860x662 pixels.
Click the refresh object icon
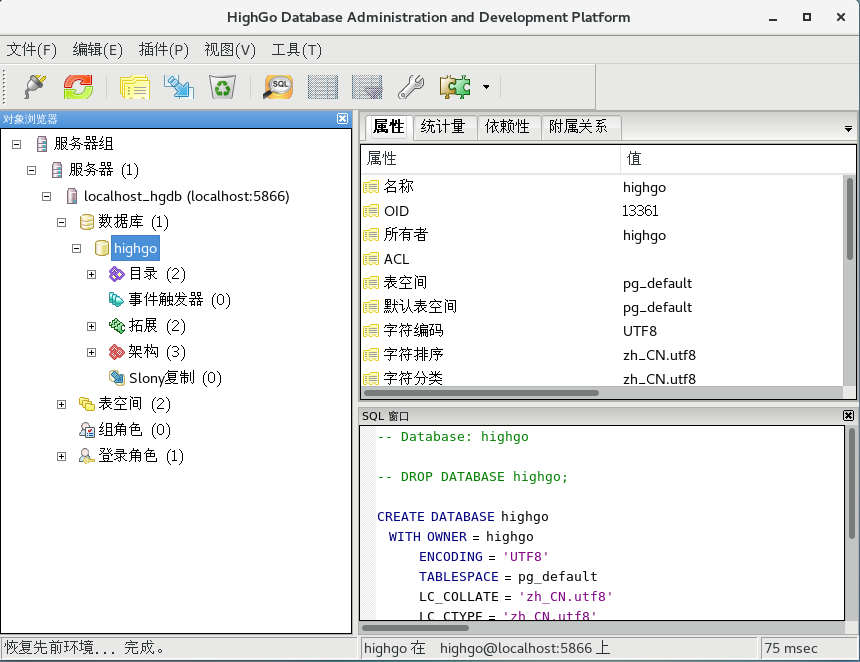coord(78,87)
